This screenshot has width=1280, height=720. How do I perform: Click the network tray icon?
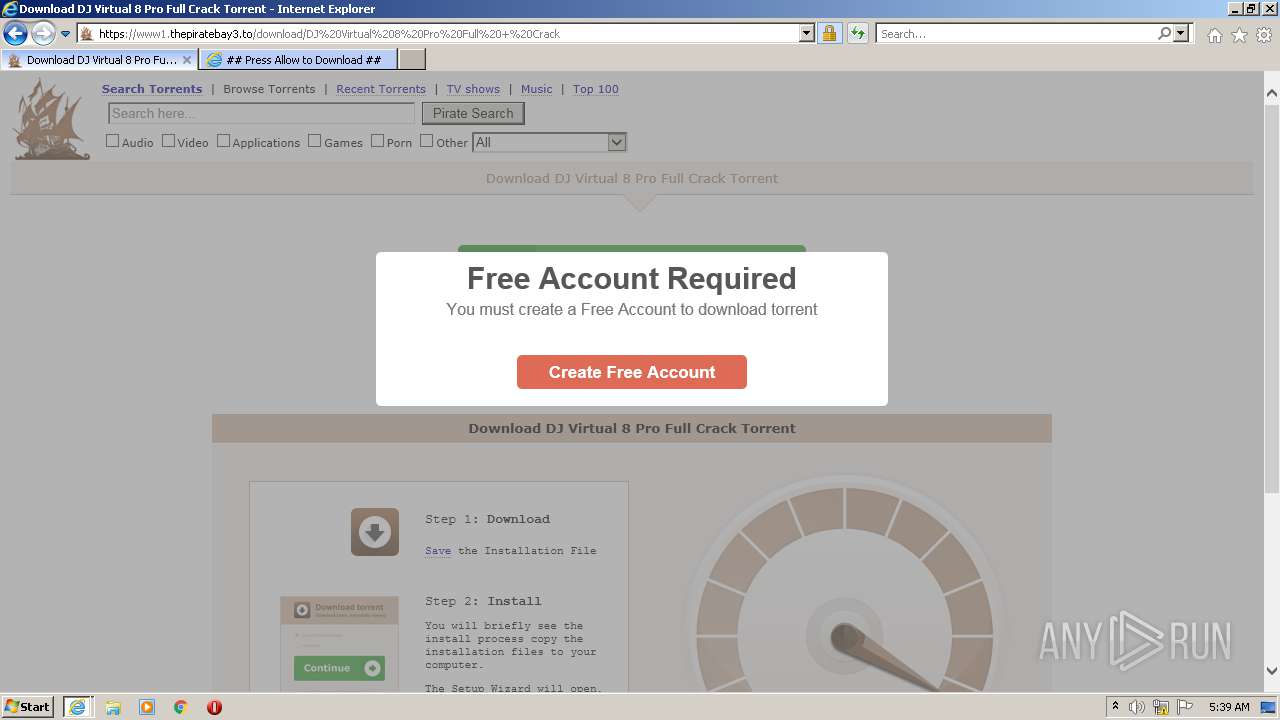point(1161,707)
